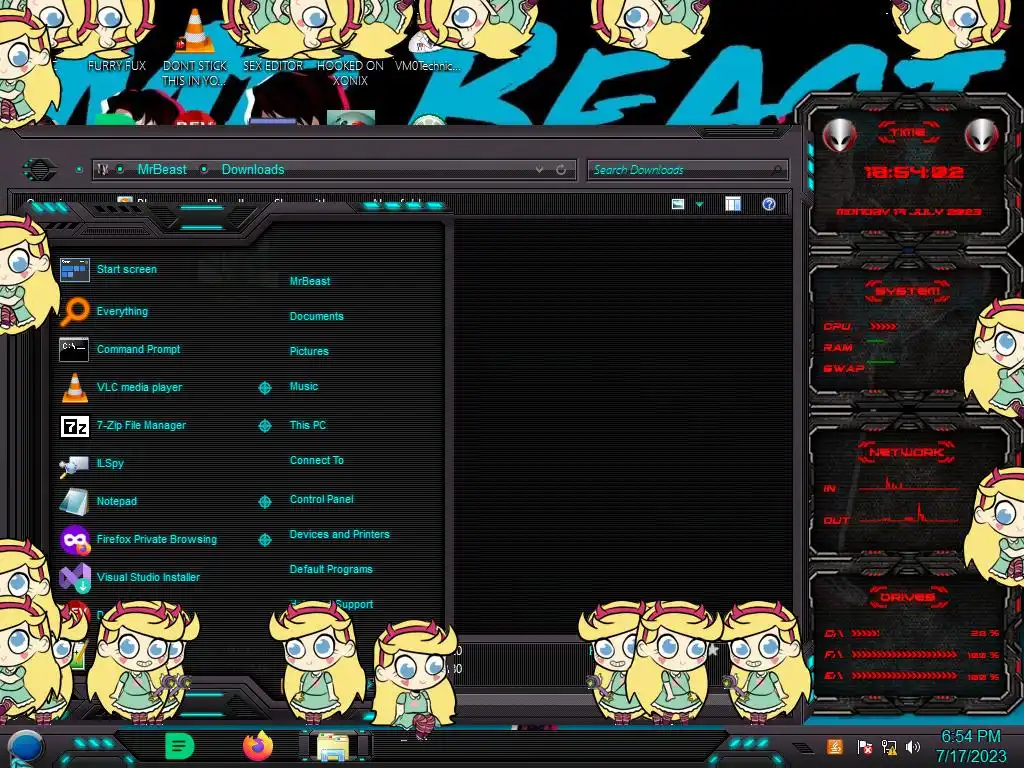Click the Start orb button
Screen dimensions: 1024x768
tap(24, 747)
